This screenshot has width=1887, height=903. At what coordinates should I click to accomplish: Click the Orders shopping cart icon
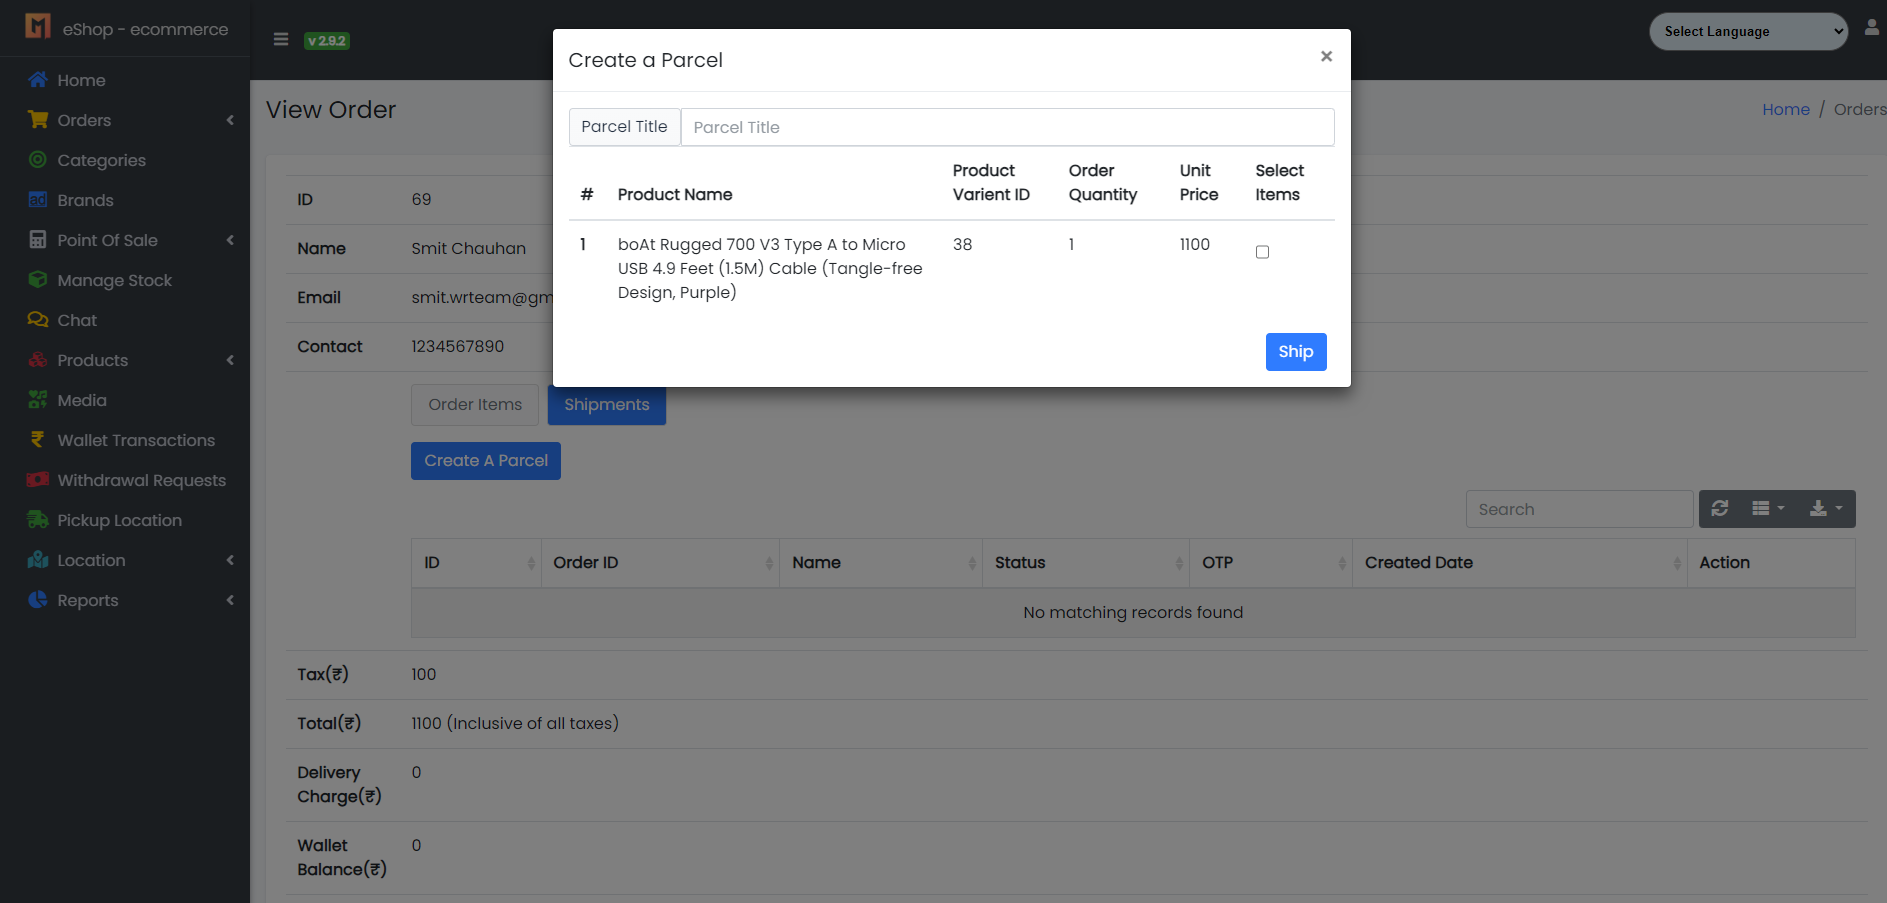pos(38,120)
